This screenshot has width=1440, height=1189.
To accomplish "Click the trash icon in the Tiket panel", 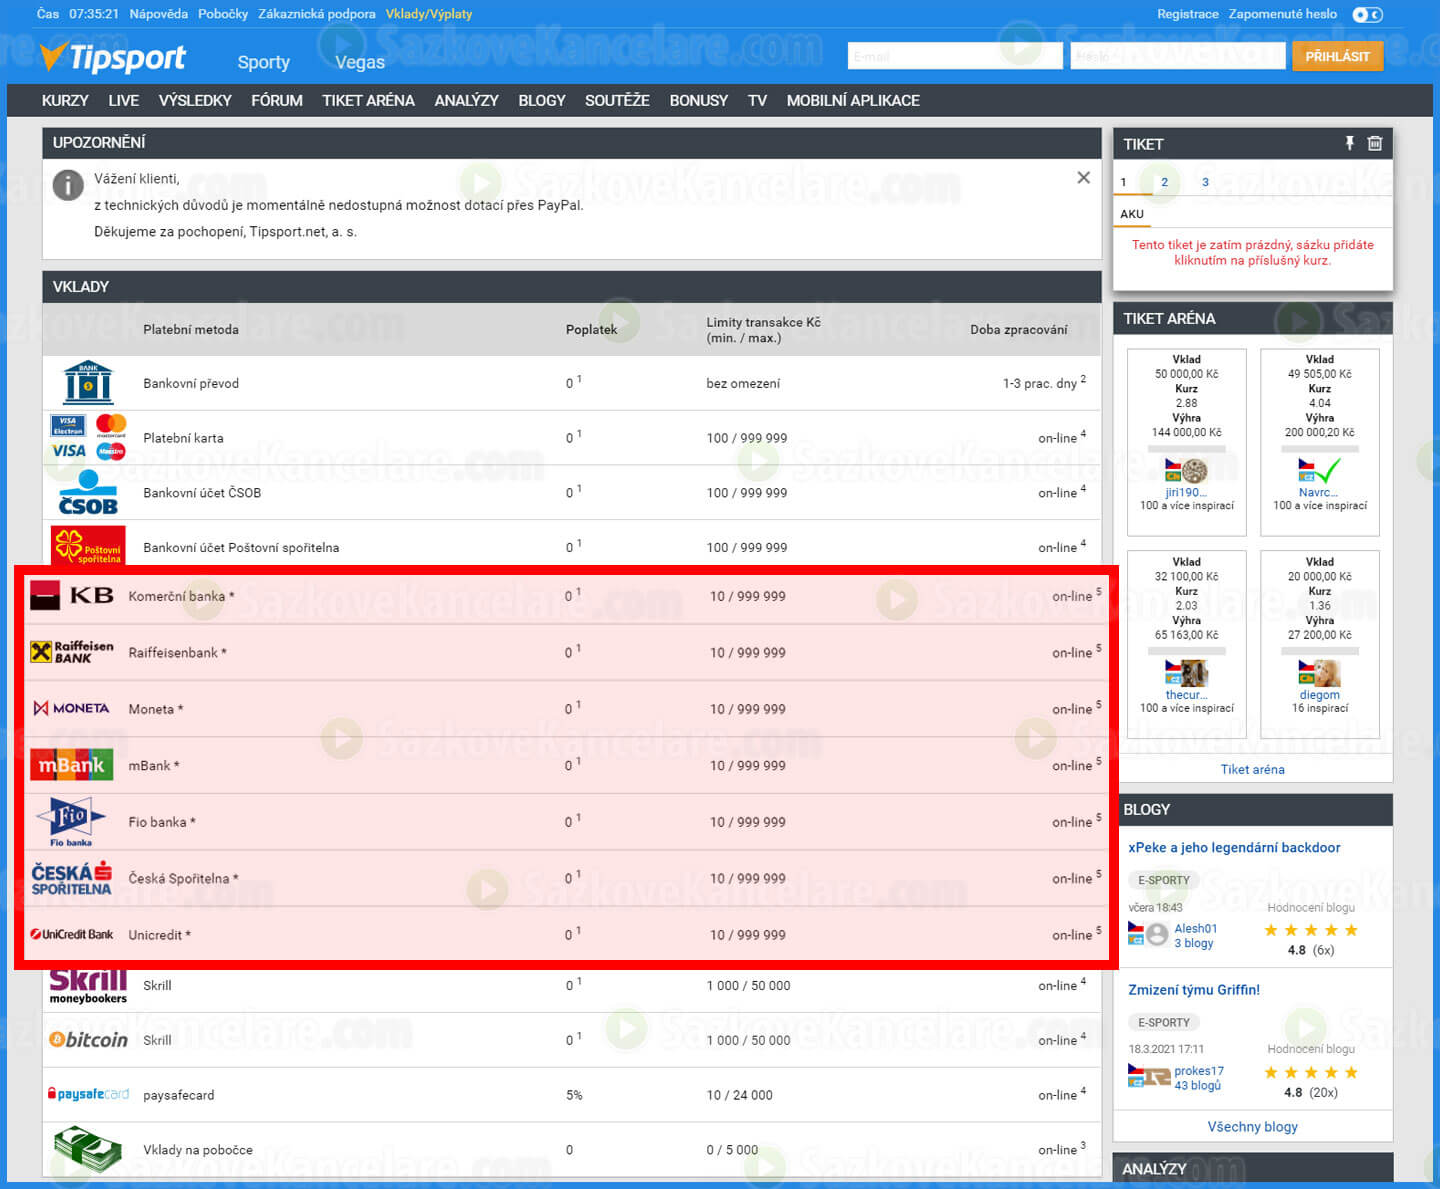I will (1375, 143).
